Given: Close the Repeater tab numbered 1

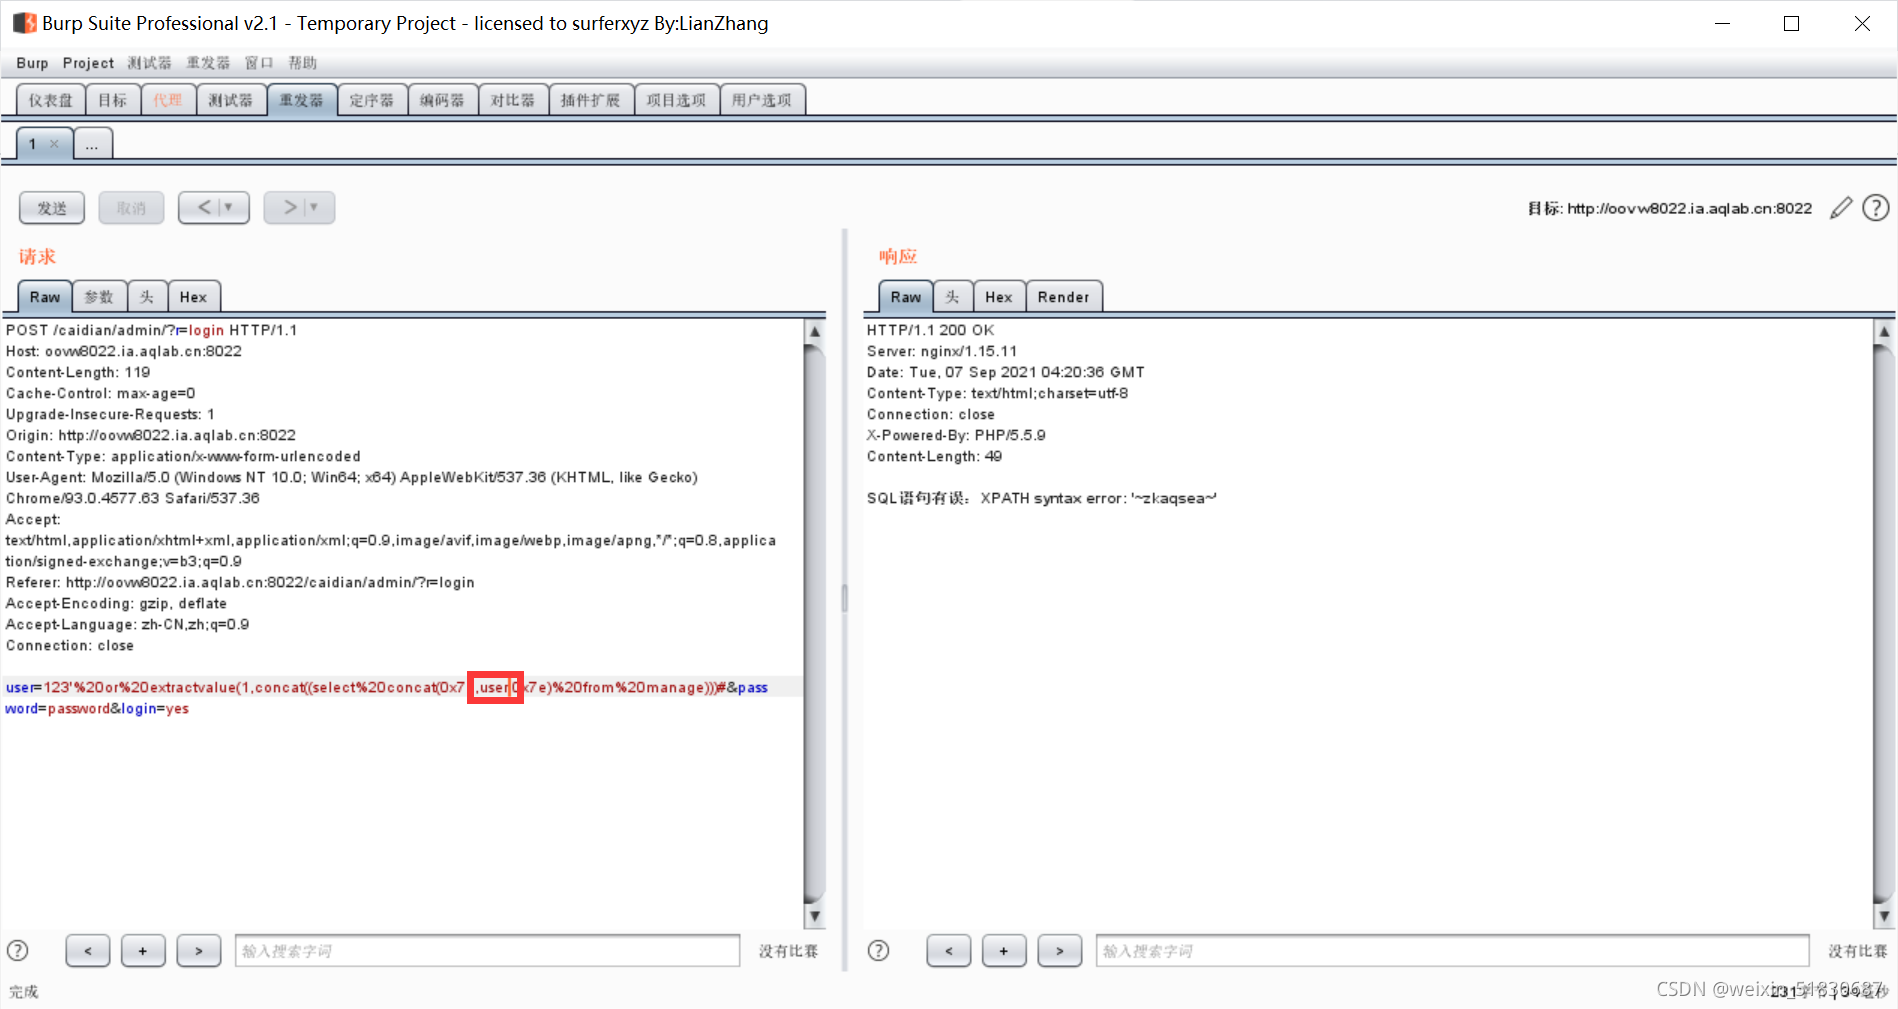Looking at the screenshot, I should click(54, 144).
